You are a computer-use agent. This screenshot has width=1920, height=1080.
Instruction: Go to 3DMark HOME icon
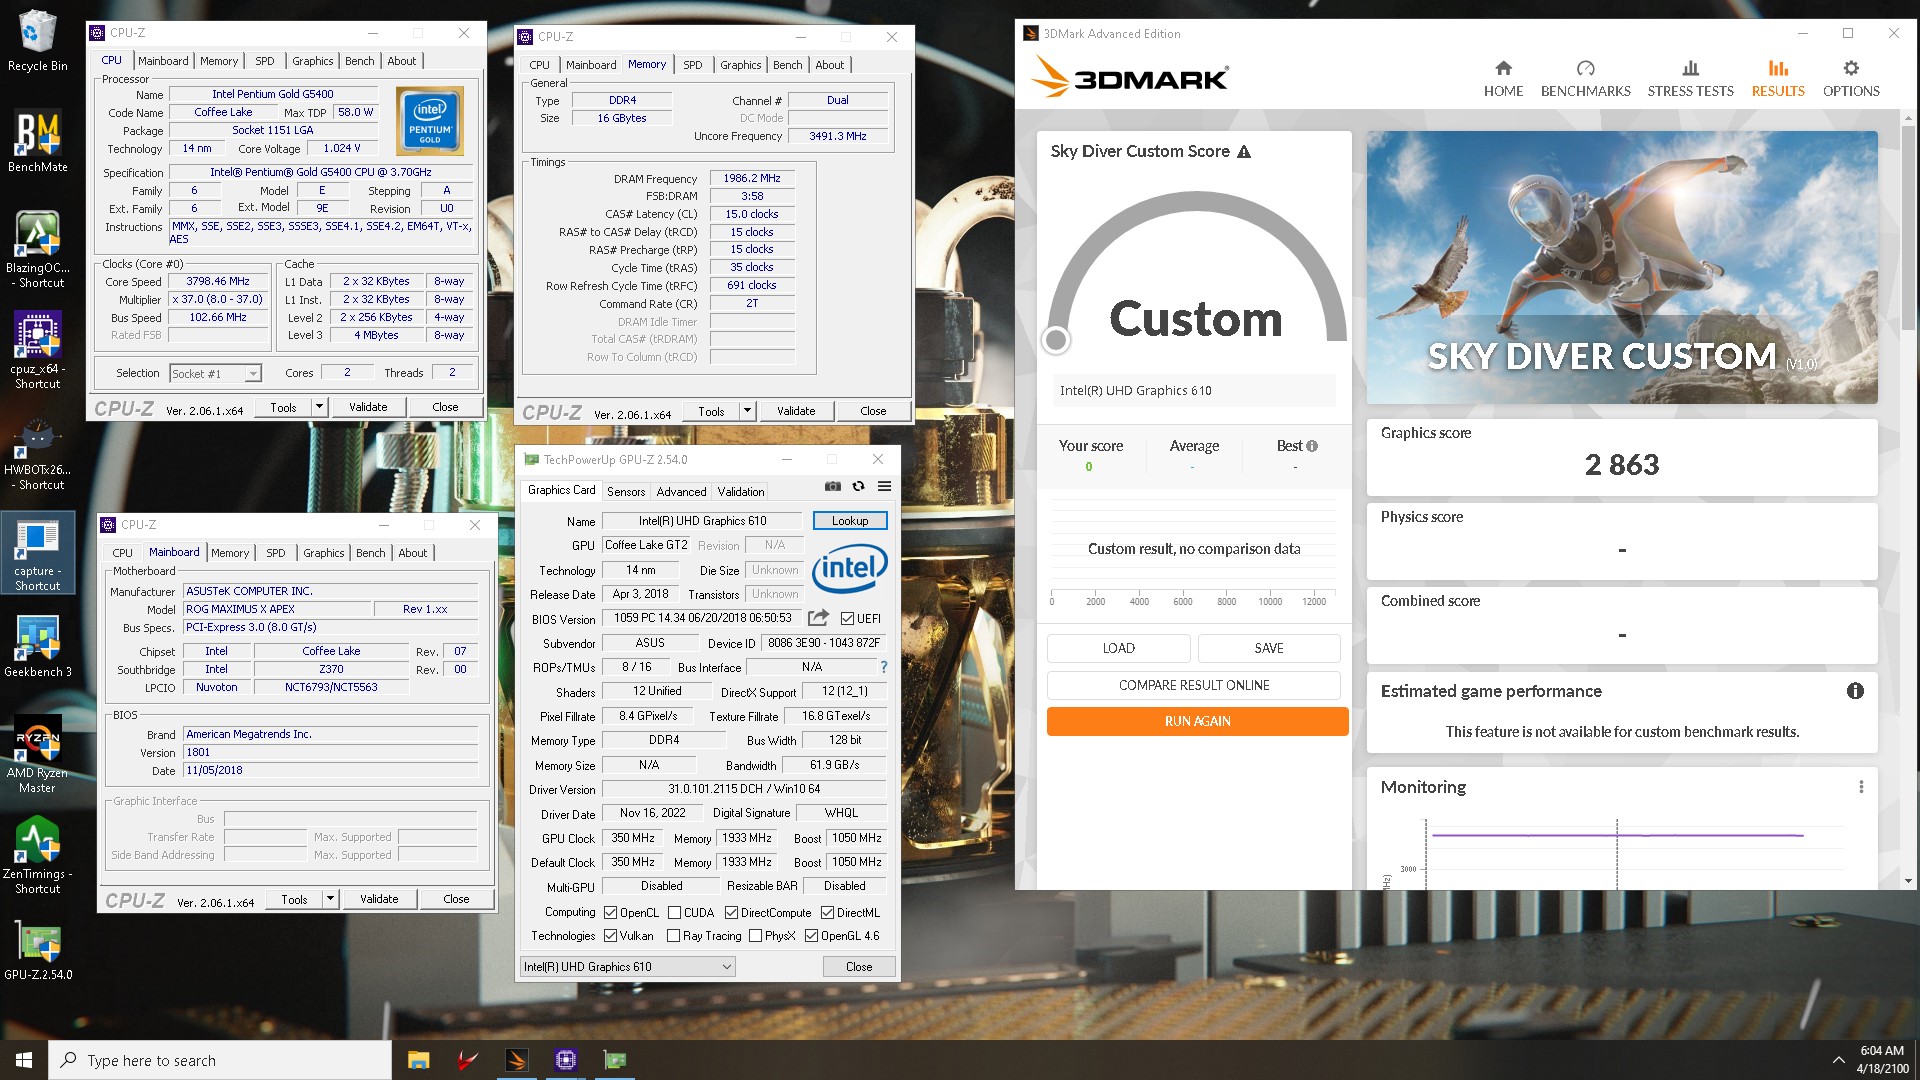[1503, 79]
